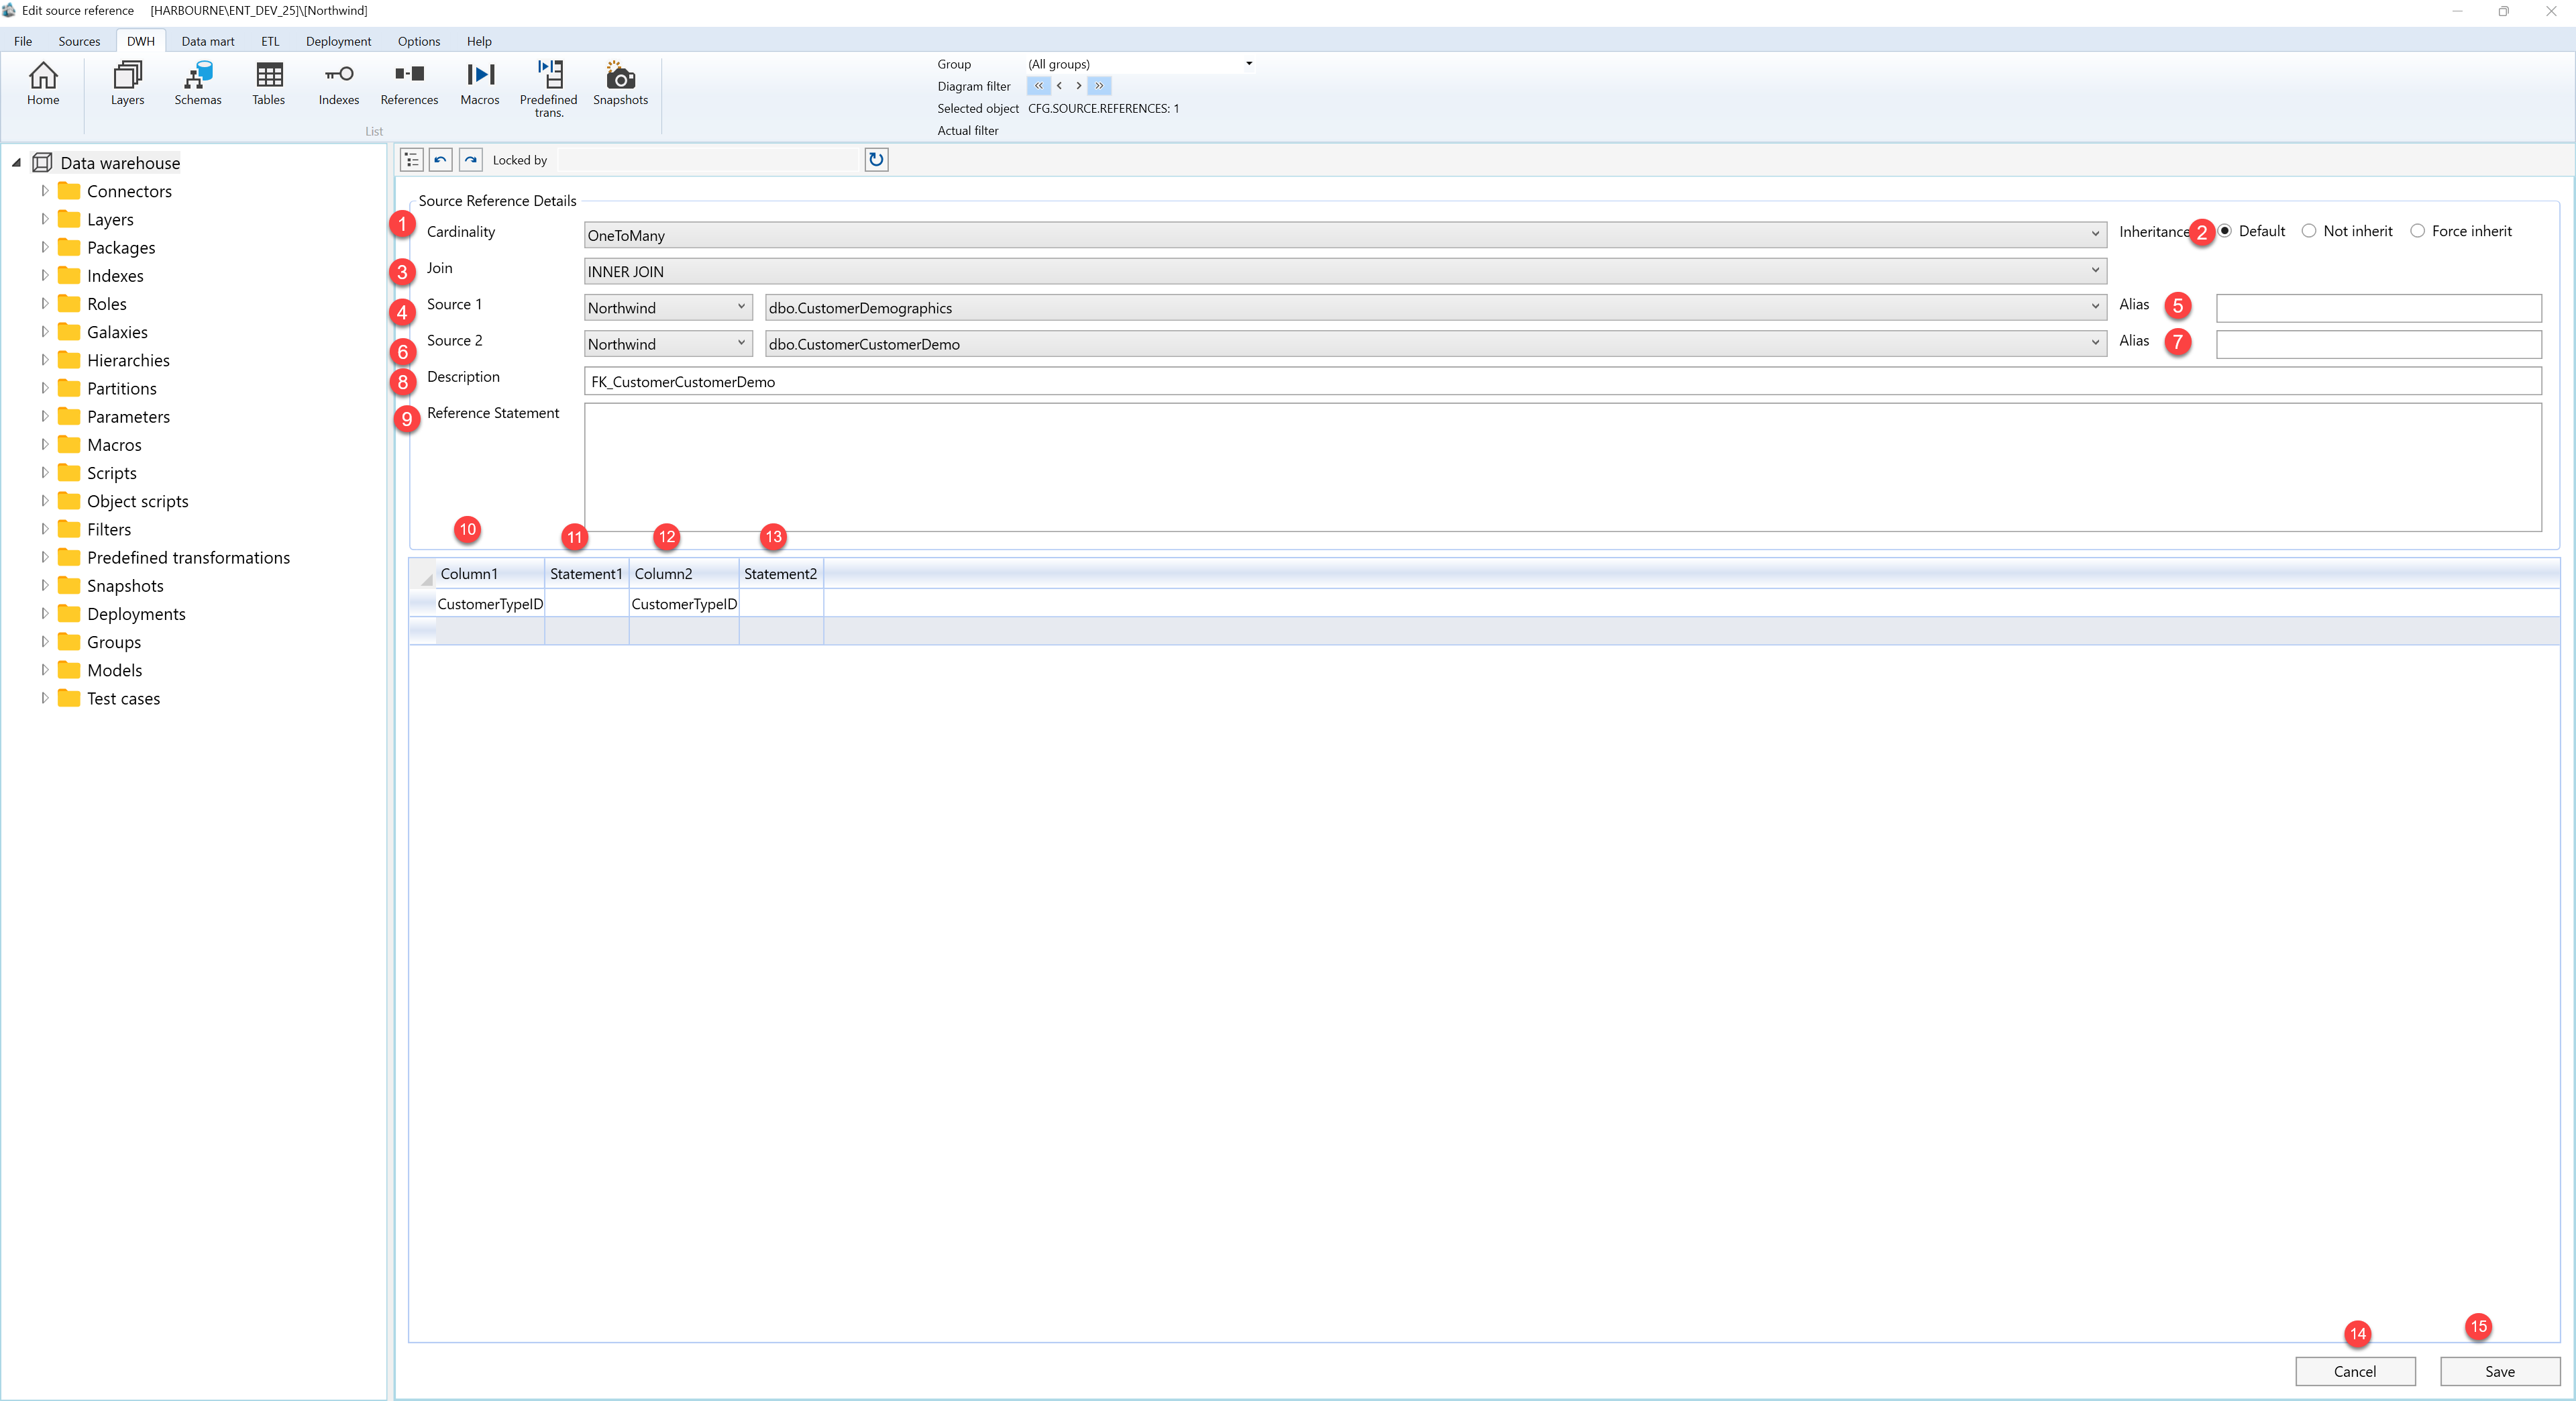2576x1401 pixels.
Task: Click the Source 2 Alias field
Action: 2378,344
